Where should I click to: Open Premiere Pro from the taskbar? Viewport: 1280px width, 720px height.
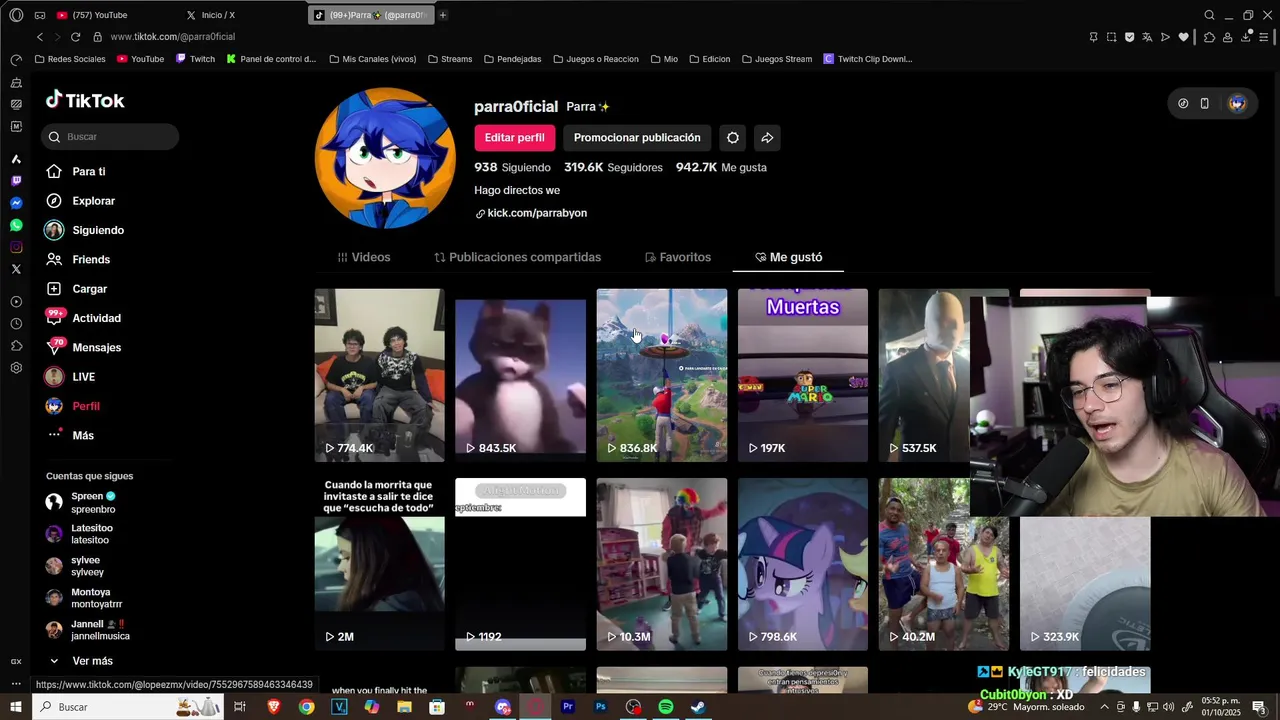tap(568, 707)
